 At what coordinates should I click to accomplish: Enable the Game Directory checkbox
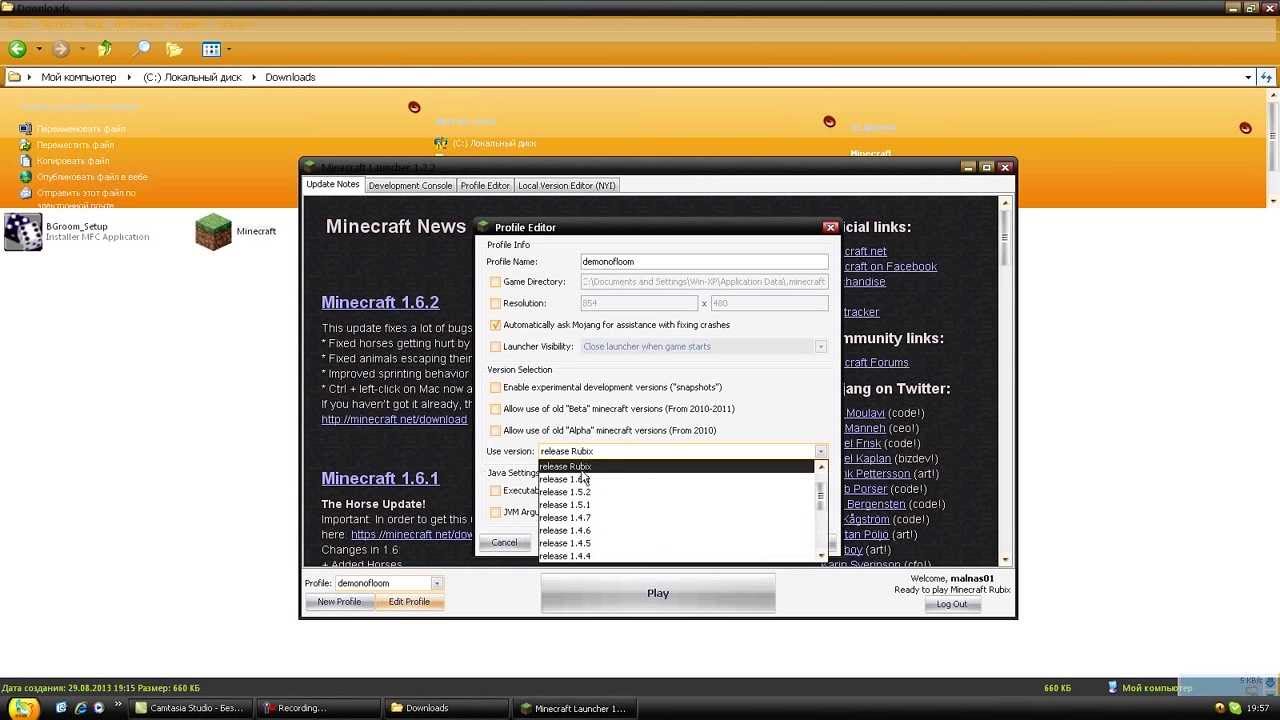tap(495, 282)
